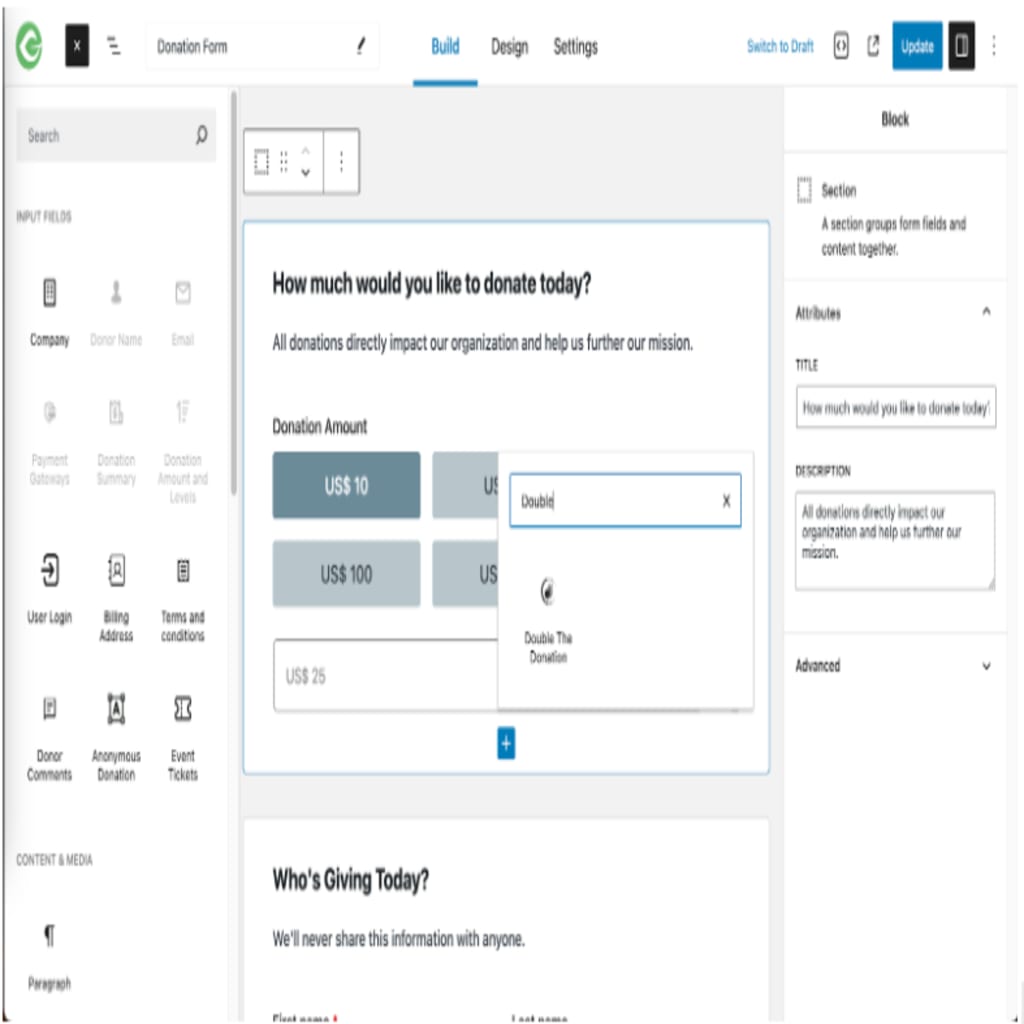Click the Update button
Screen dimensions: 1024x1024
(x=917, y=46)
